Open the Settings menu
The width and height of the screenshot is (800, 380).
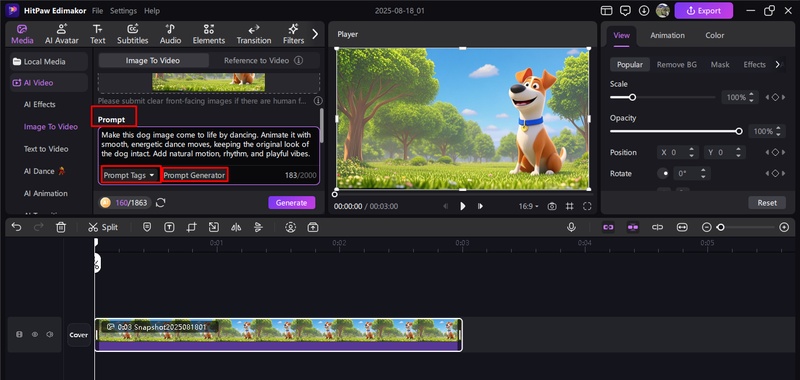tap(123, 11)
